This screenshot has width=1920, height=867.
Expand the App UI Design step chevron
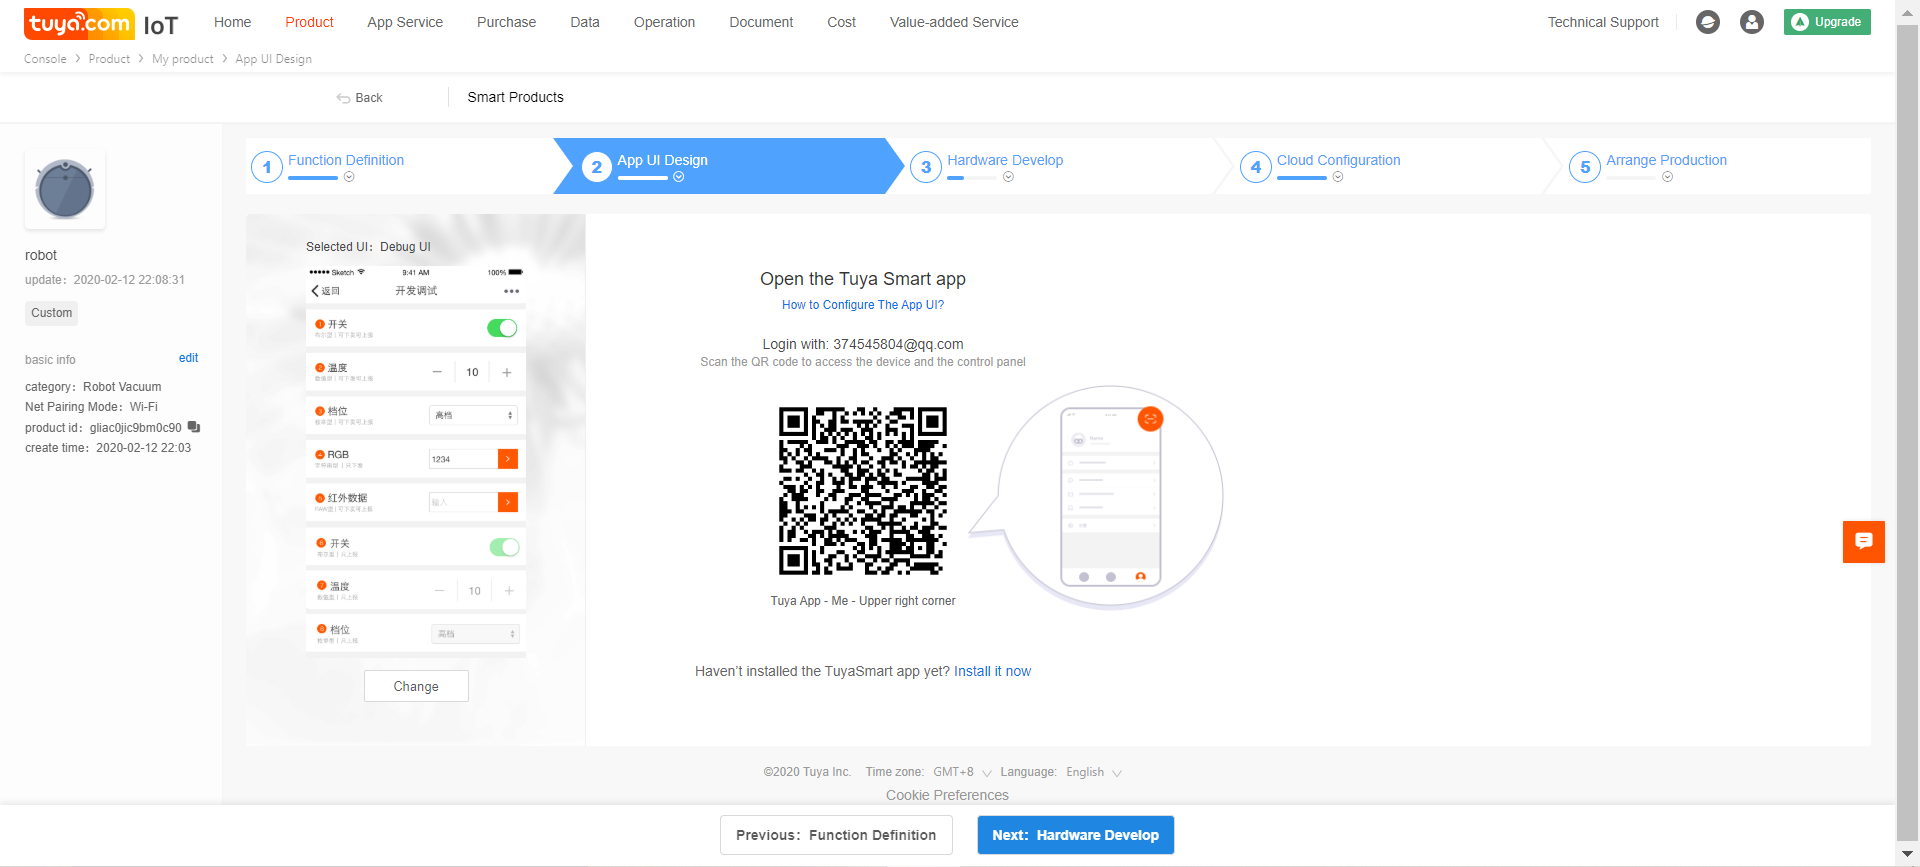coord(679,177)
